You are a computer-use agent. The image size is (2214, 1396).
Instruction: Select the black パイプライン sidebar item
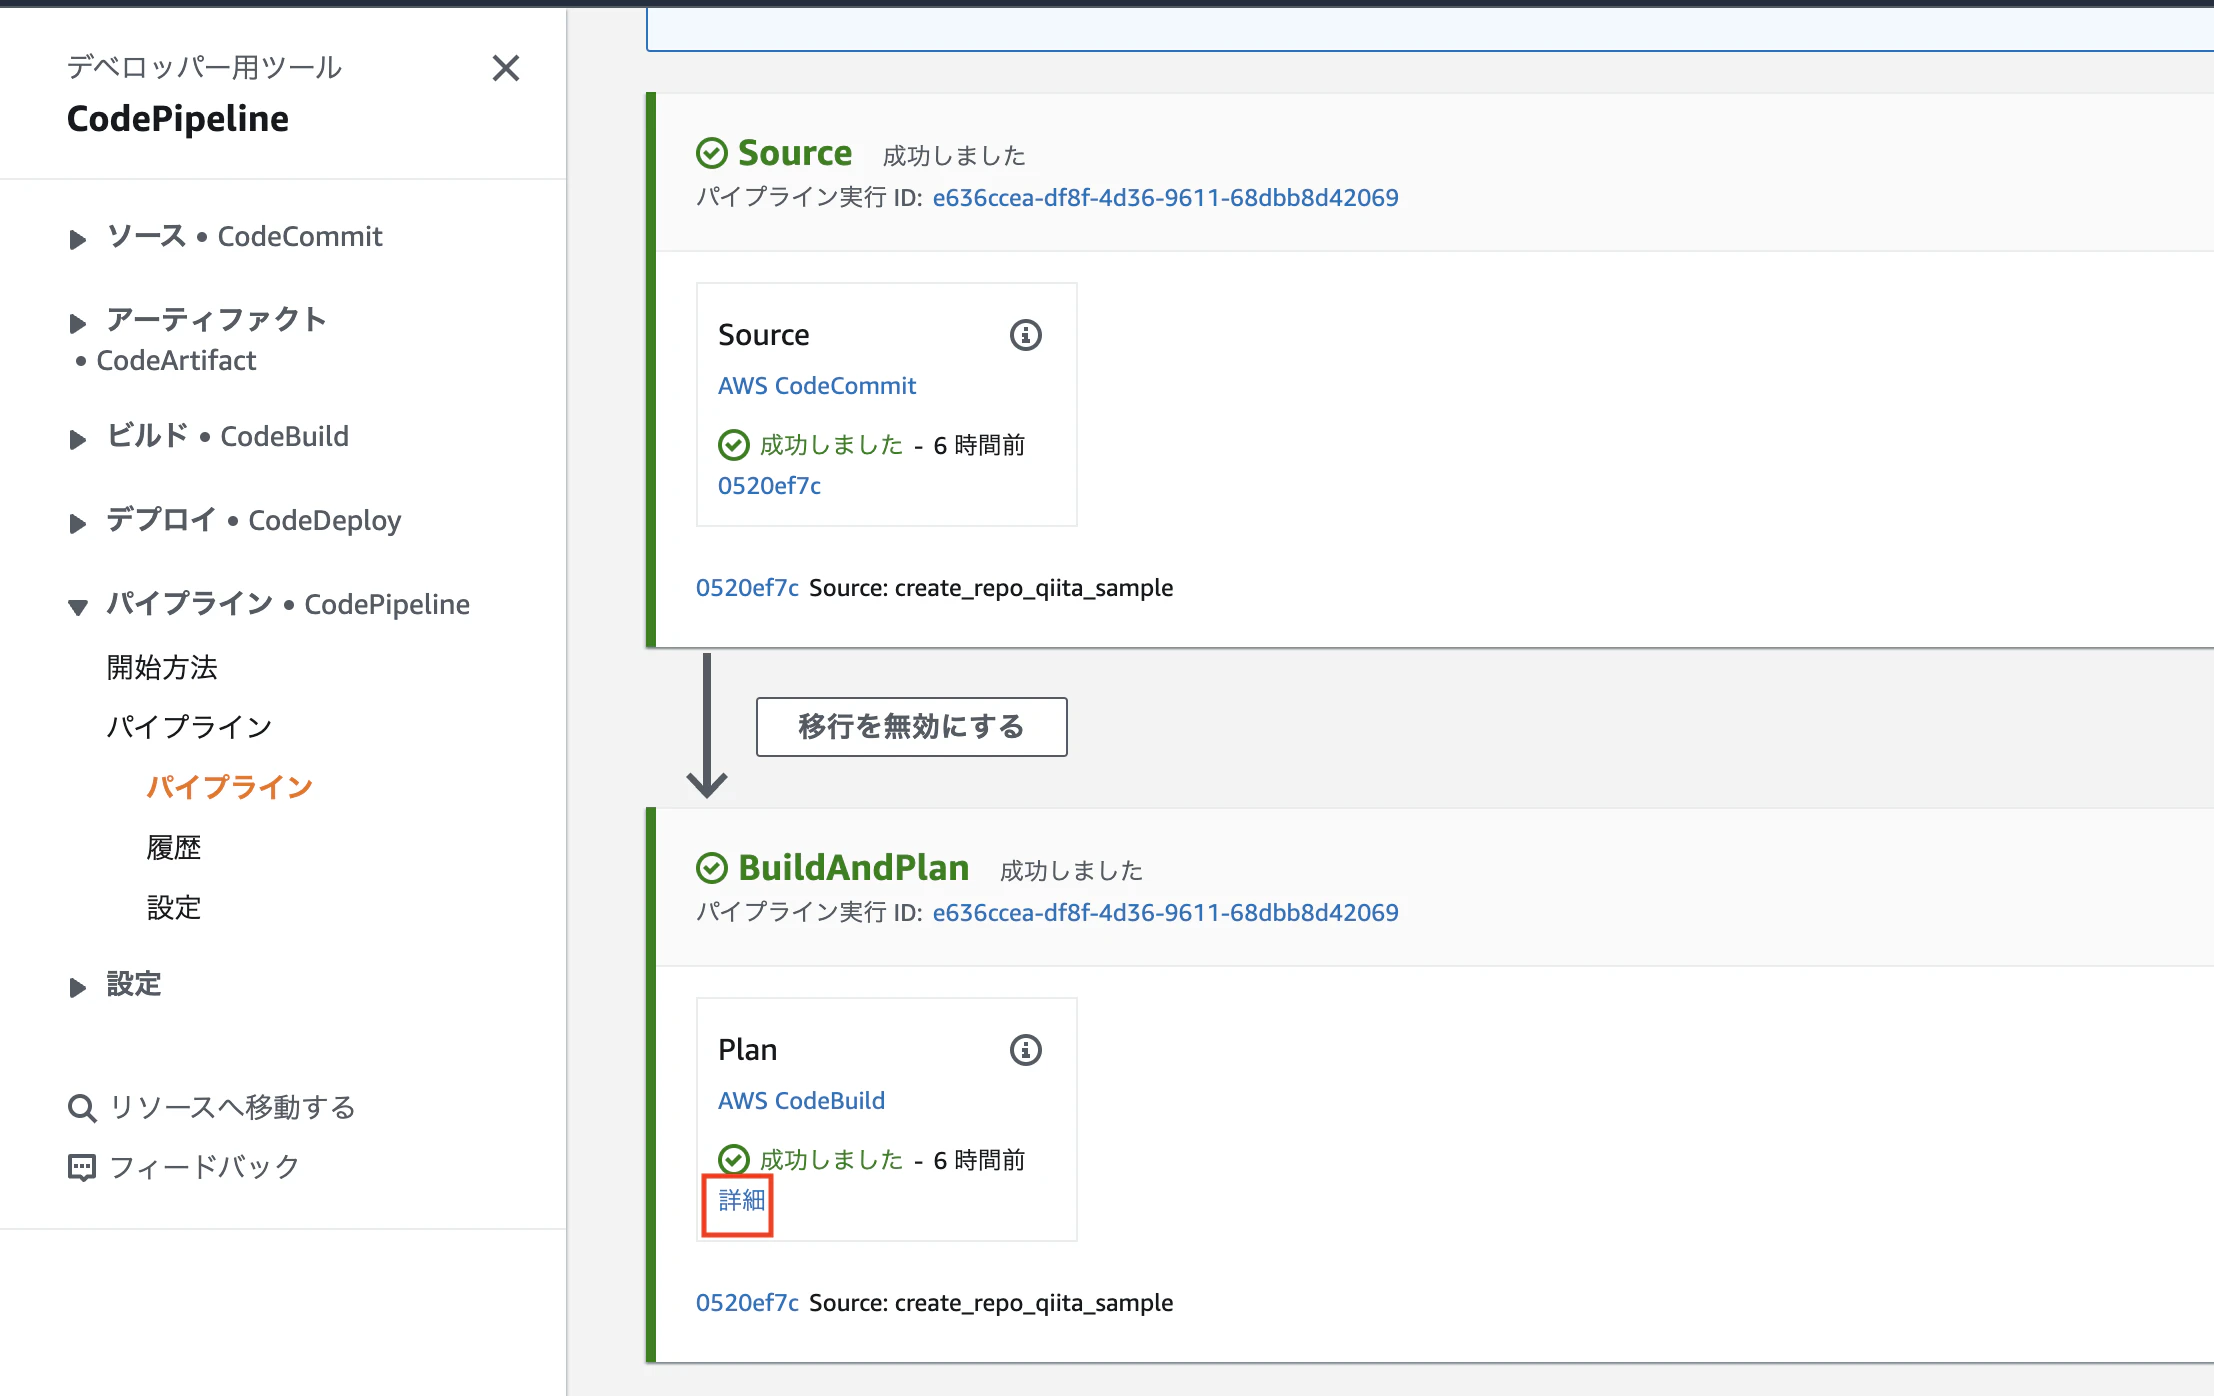(x=189, y=727)
